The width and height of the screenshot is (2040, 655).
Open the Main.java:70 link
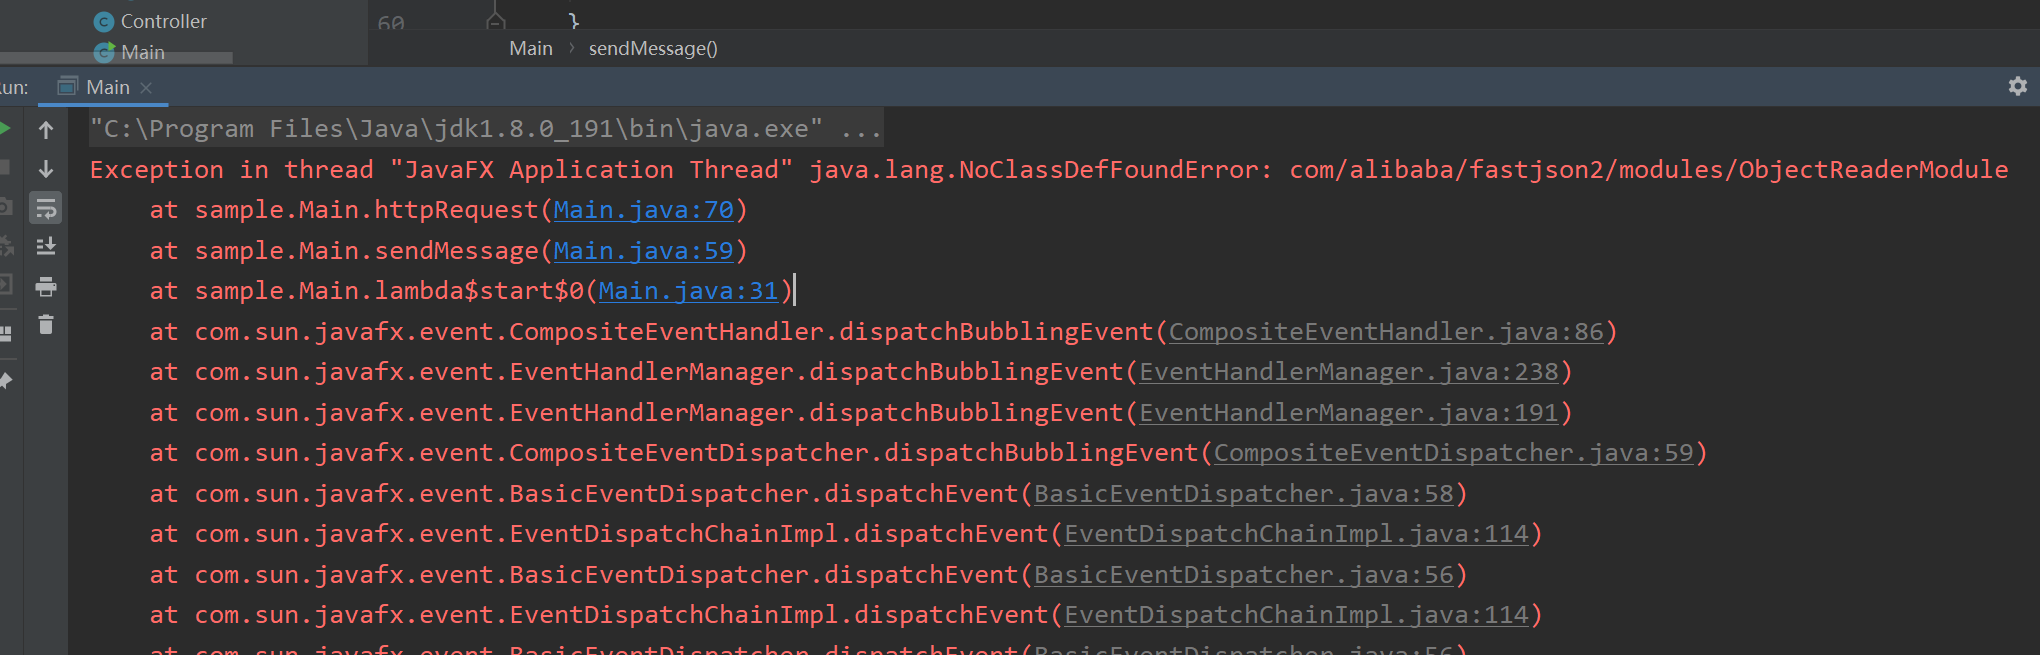pos(643,210)
